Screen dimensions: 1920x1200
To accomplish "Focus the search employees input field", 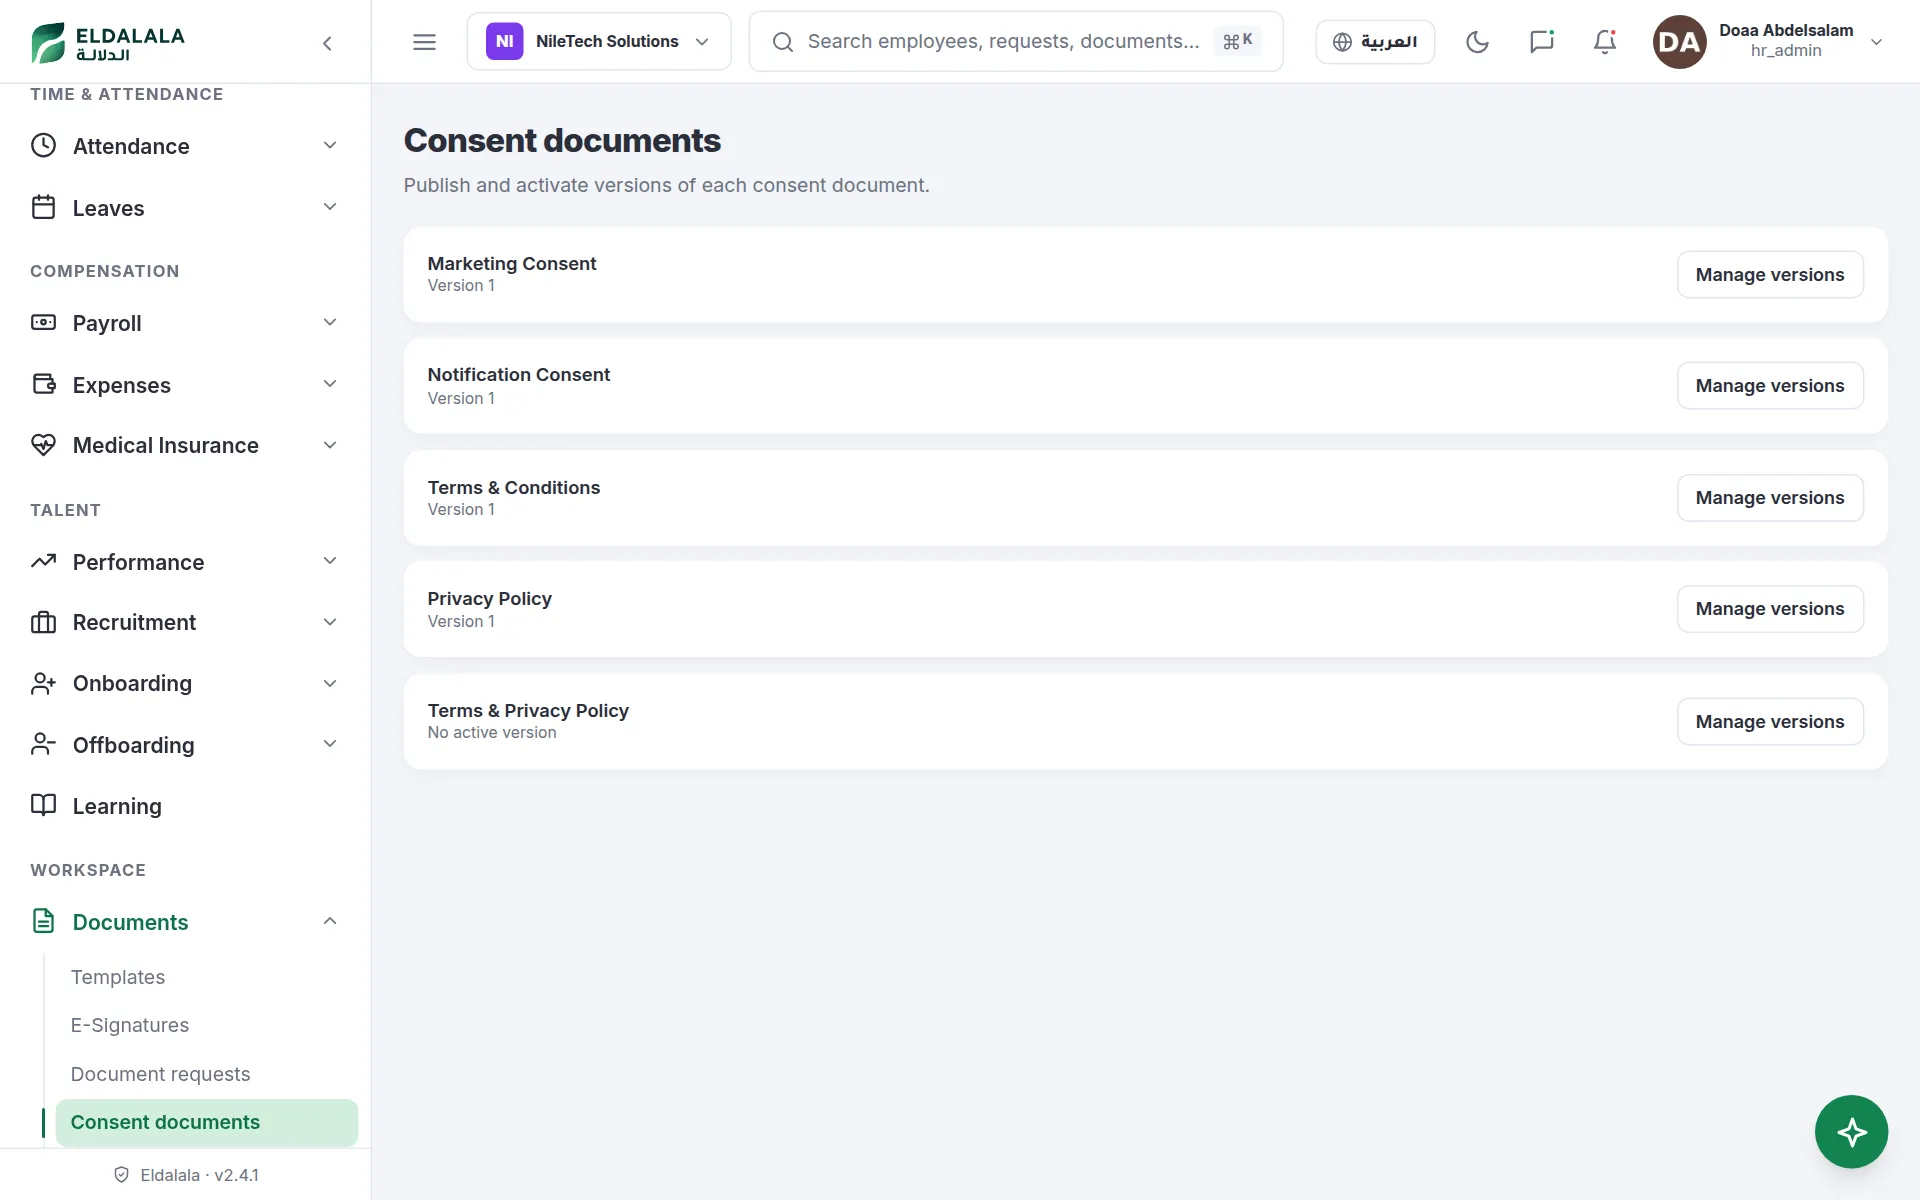I will click(x=1015, y=42).
